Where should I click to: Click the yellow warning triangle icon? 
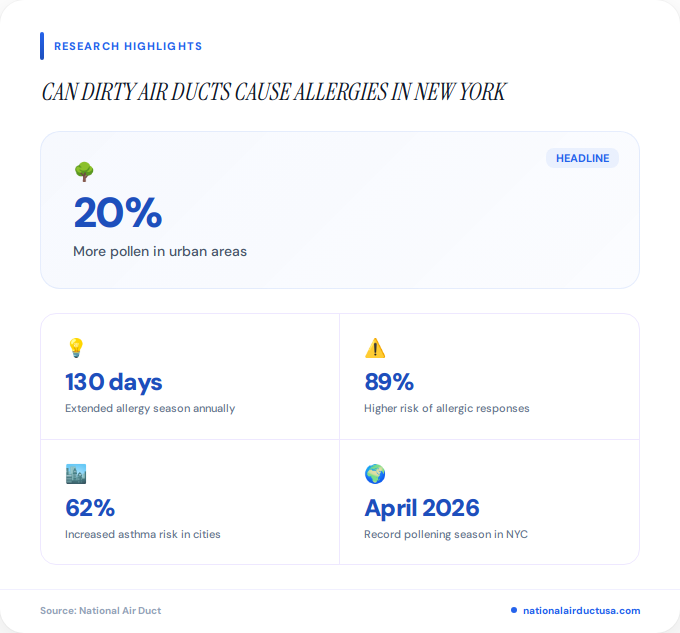[x=375, y=348]
